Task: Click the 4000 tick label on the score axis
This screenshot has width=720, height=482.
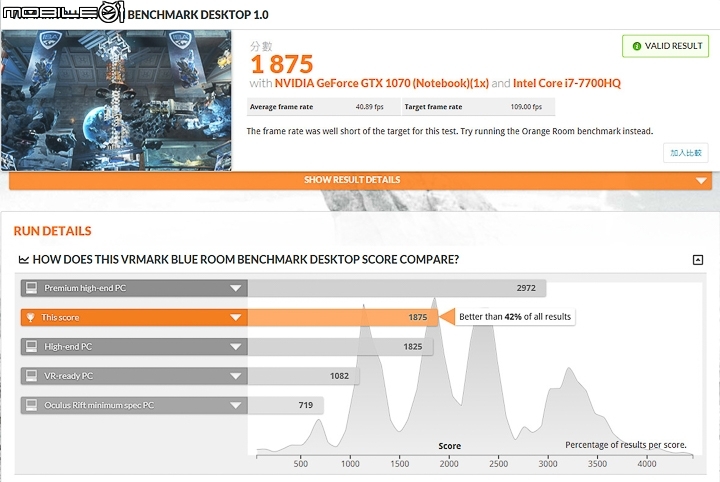Action: tap(647, 464)
